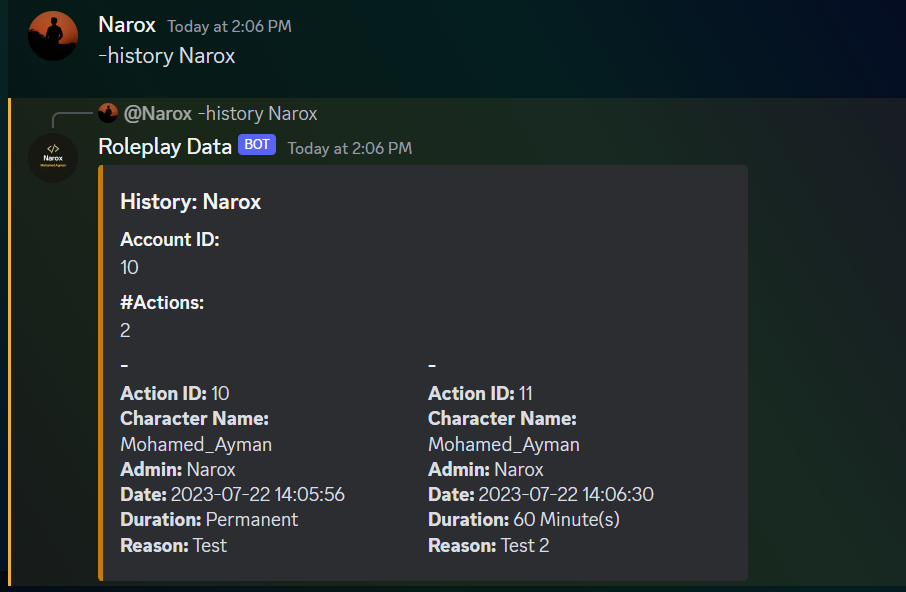Click the @Narox mention in the reply

pyautogui.click(x=158, y=113)
